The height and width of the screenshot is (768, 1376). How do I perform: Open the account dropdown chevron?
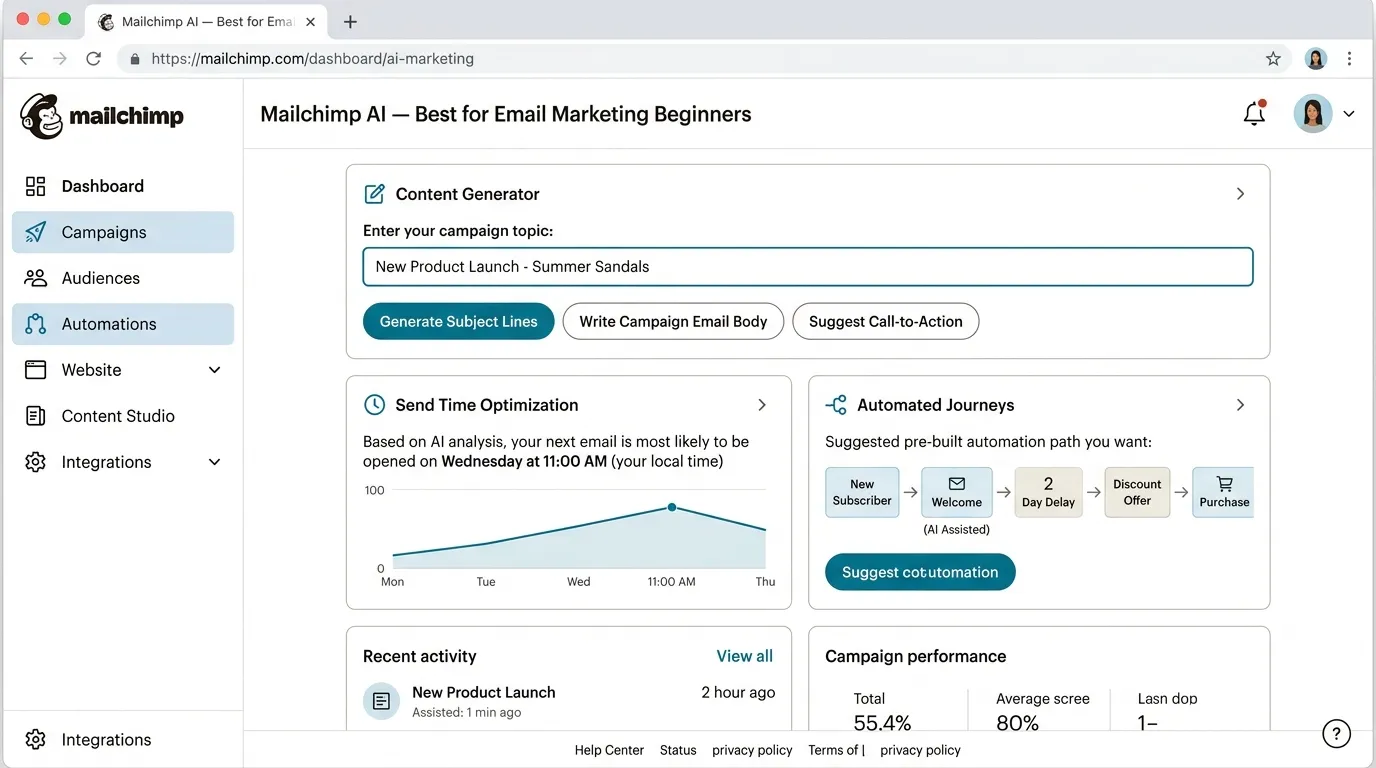click(x=1349, y=114)
